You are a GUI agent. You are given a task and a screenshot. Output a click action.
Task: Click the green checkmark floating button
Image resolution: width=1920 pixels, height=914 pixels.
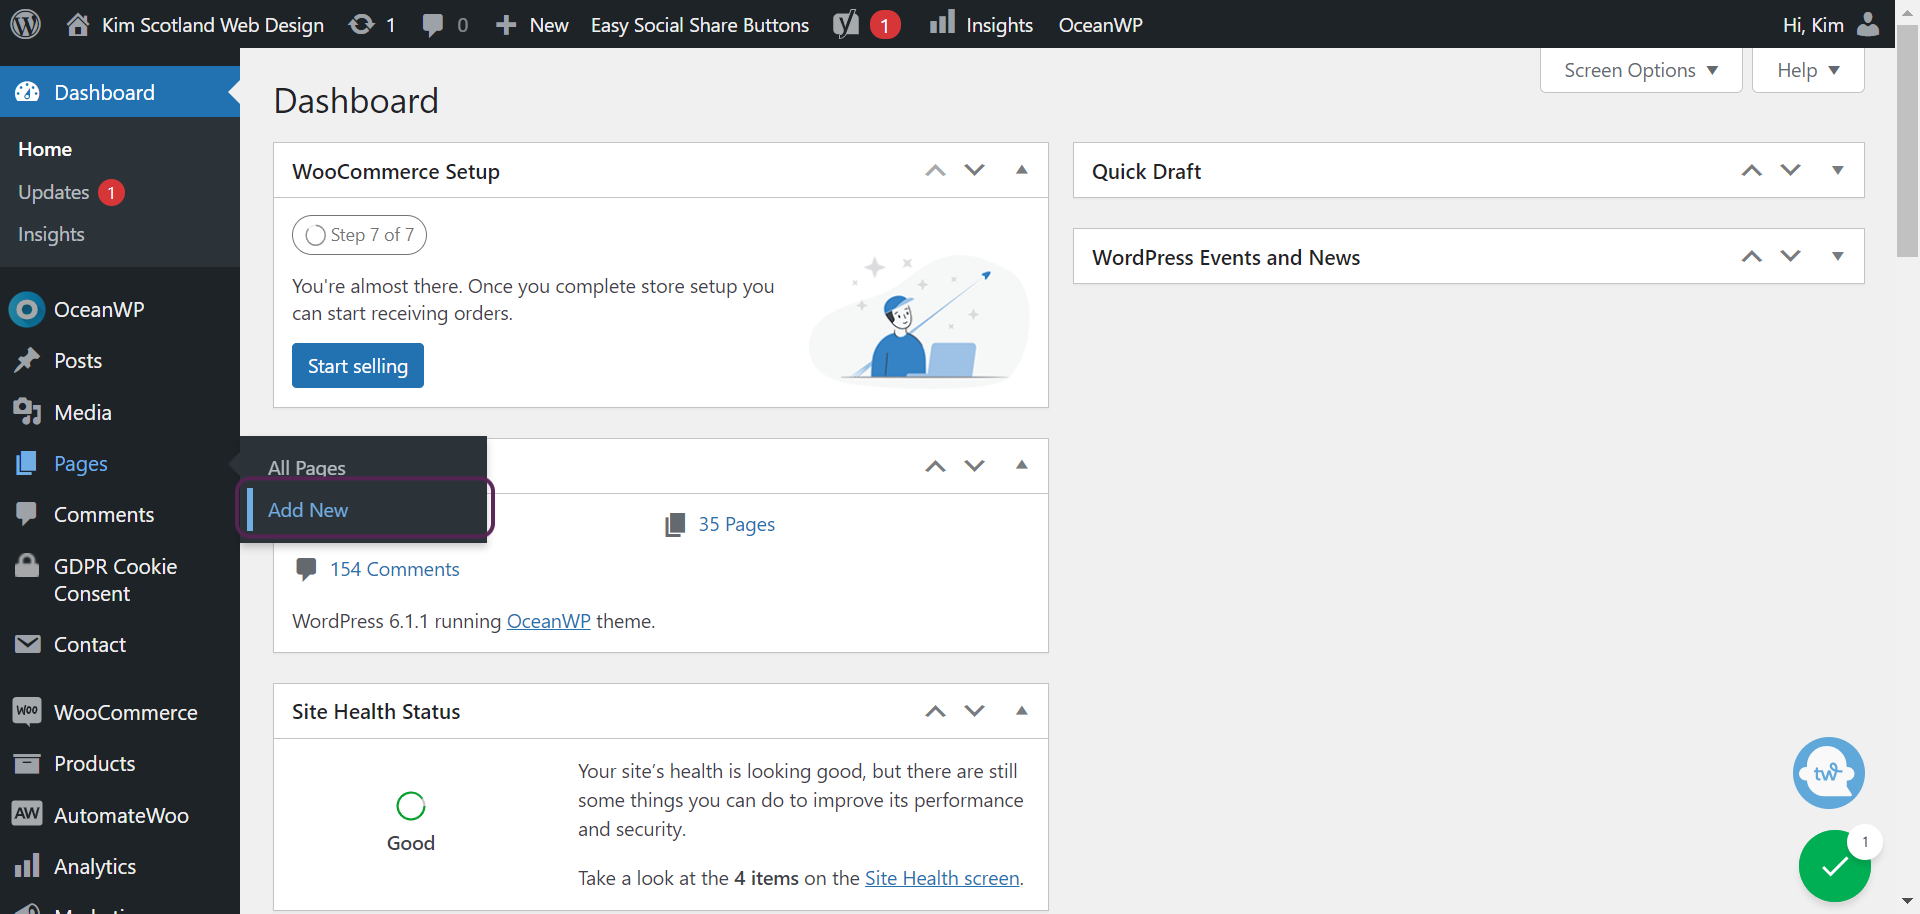pyautogui.click(x=1835, y=866)
